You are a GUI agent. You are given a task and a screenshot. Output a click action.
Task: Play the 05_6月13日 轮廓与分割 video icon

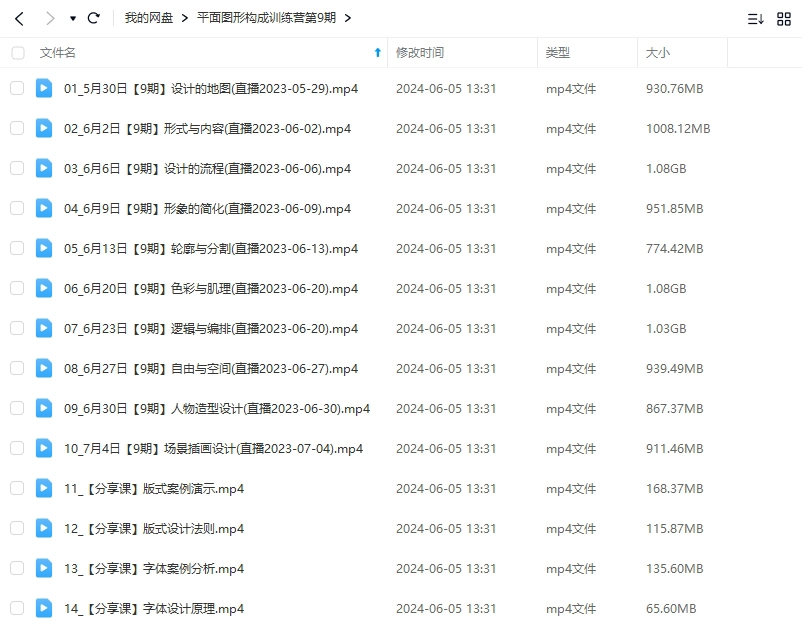click(x=43, y=248)
